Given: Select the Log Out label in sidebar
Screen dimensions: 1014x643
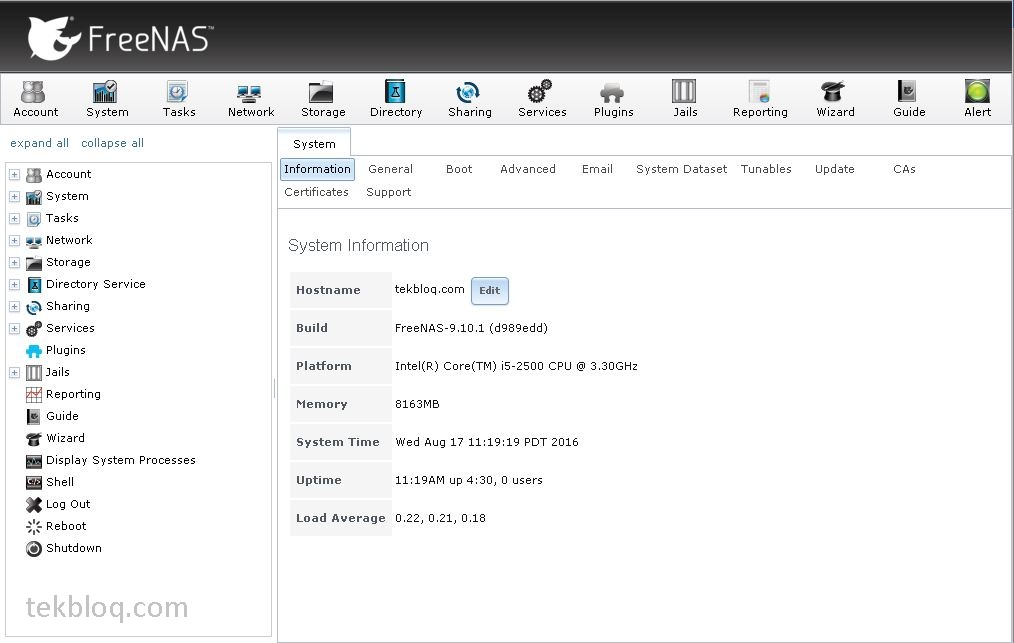Looking at the screenshot, I should pos(68,504).
